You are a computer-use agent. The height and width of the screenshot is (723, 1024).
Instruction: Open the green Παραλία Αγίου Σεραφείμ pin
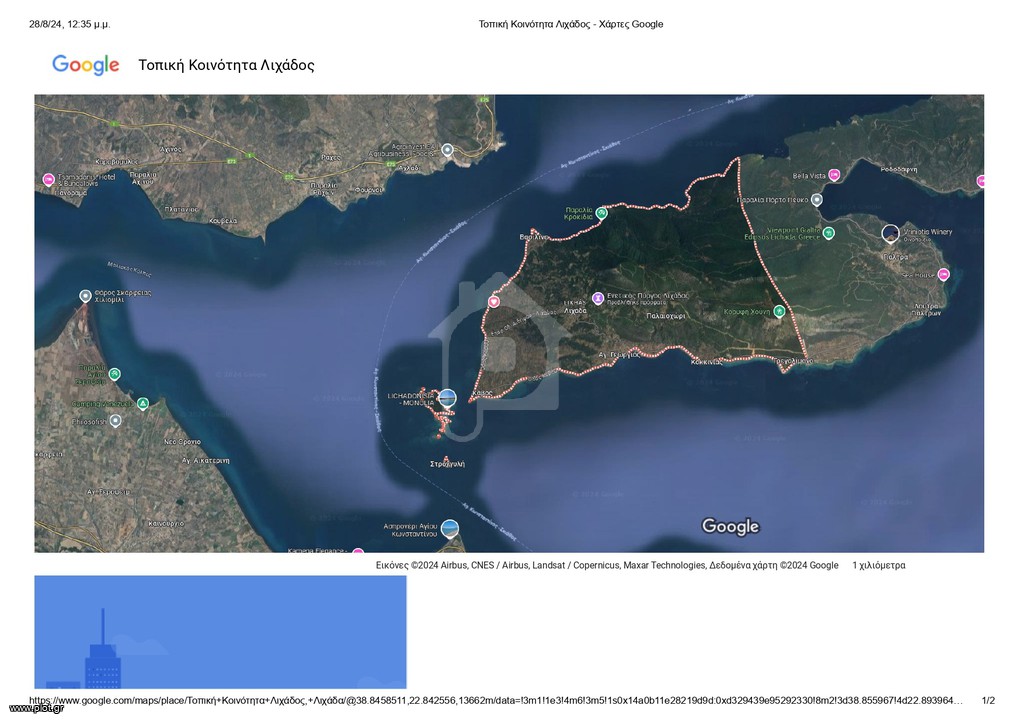tap(115, 374)
